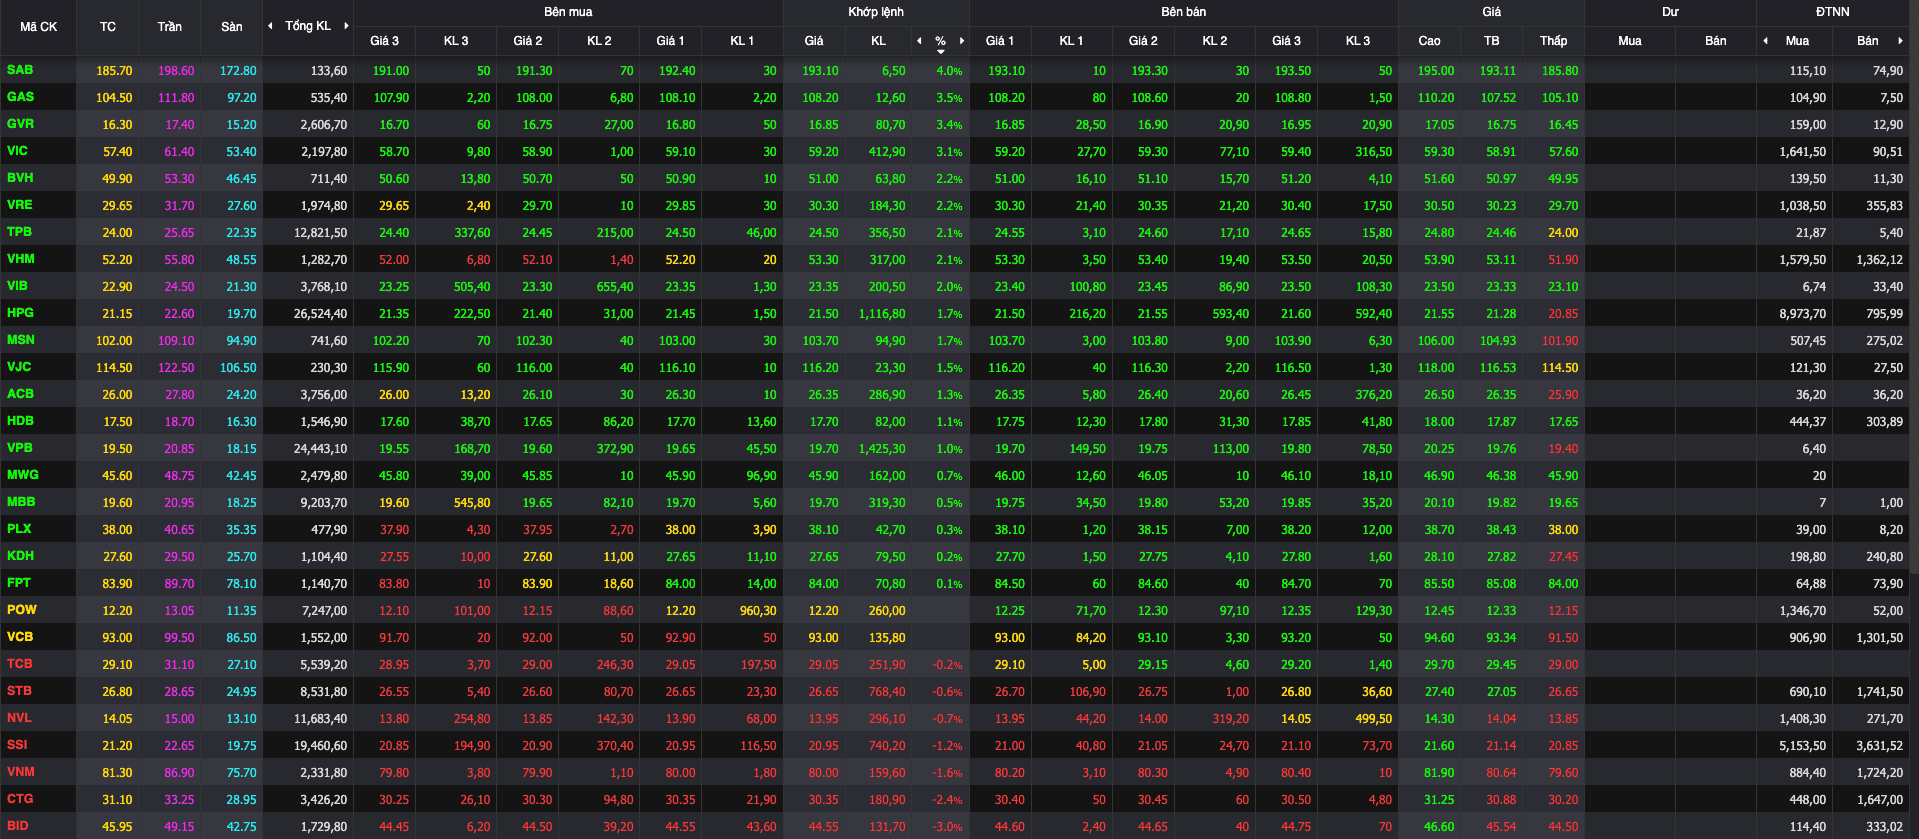Screen dimensions: 1919x839
Task: Click BID's -3.0% change value
Action: click(x=947, y=827)
